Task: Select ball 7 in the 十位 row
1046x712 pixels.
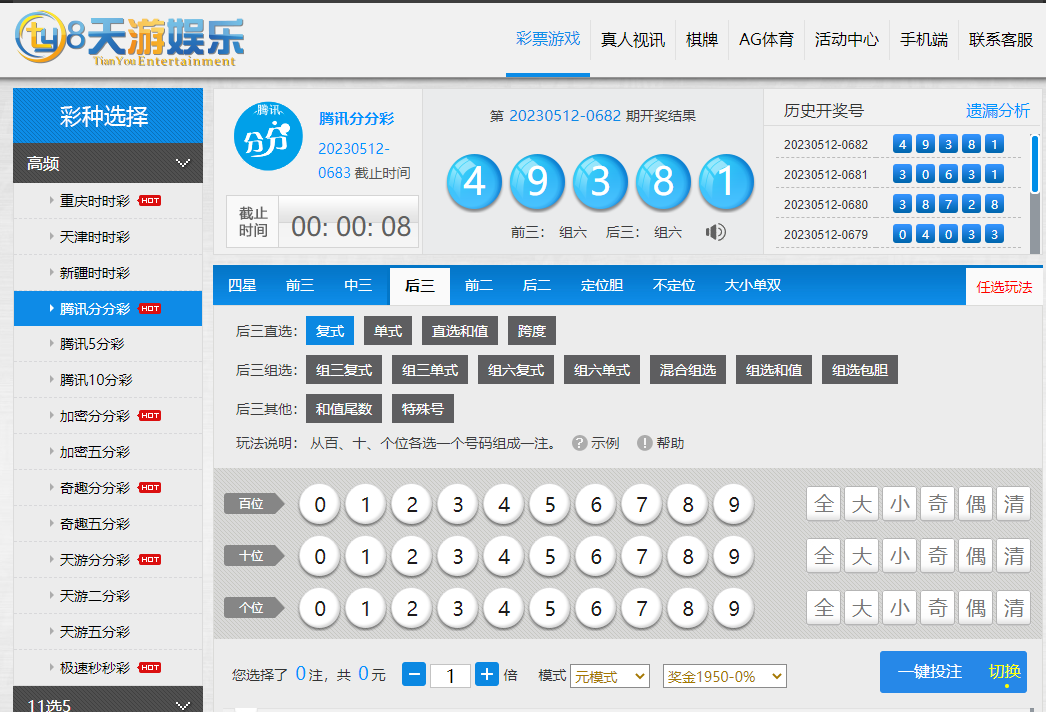Action: [642, 557]
